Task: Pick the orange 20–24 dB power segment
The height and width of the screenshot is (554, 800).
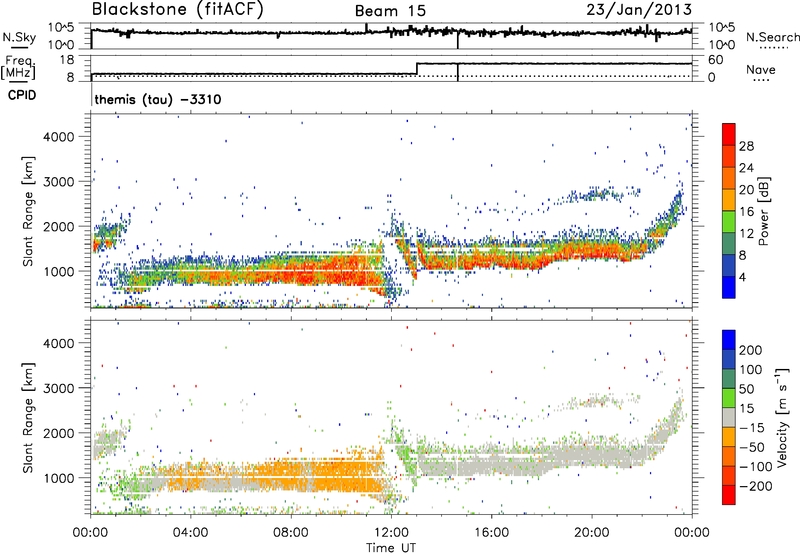Action: pyautogui.click(x=729, y=179)
